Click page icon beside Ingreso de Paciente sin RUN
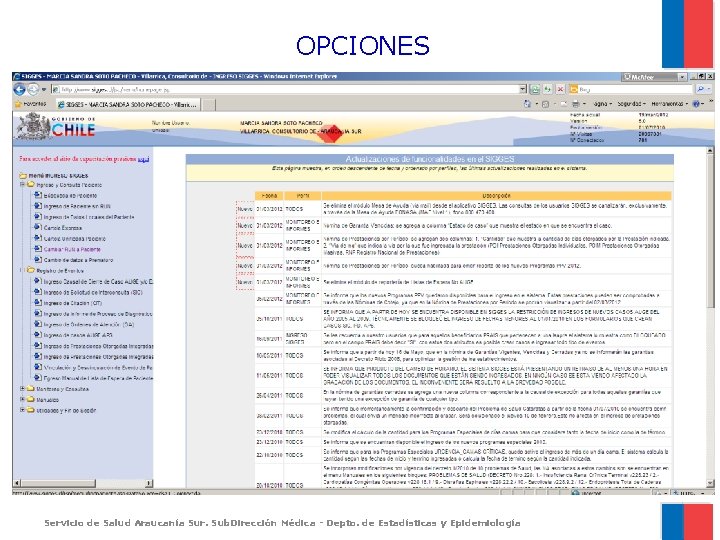The image size is (720, 540). tap(38, 206)
